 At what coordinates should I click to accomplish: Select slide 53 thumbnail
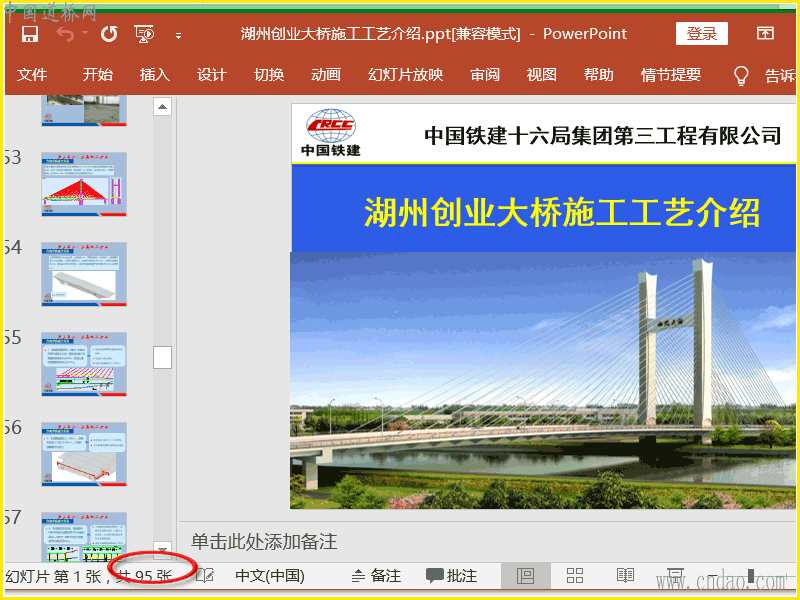(x=84, y=184)
